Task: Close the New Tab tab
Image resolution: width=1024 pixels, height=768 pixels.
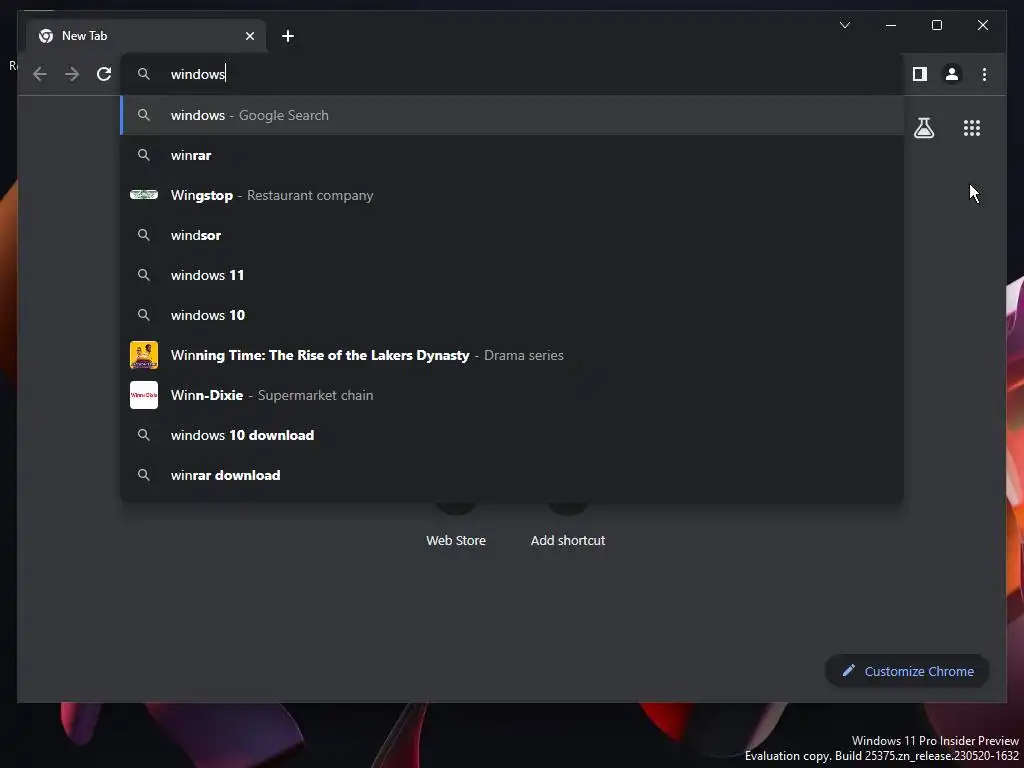Action: [x=249, y=36]
